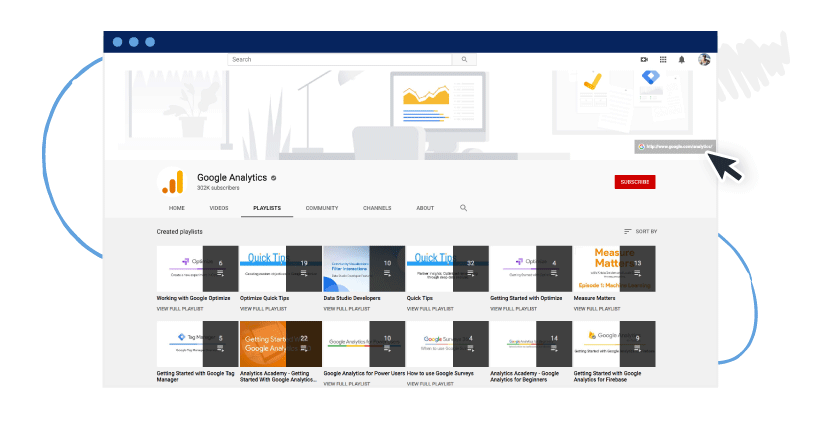Image resolution: width=820 pixels, height=422 pixels.
Task: Open Google Analytics for Beginners thumbnail
Action: (x=531, y=344)
